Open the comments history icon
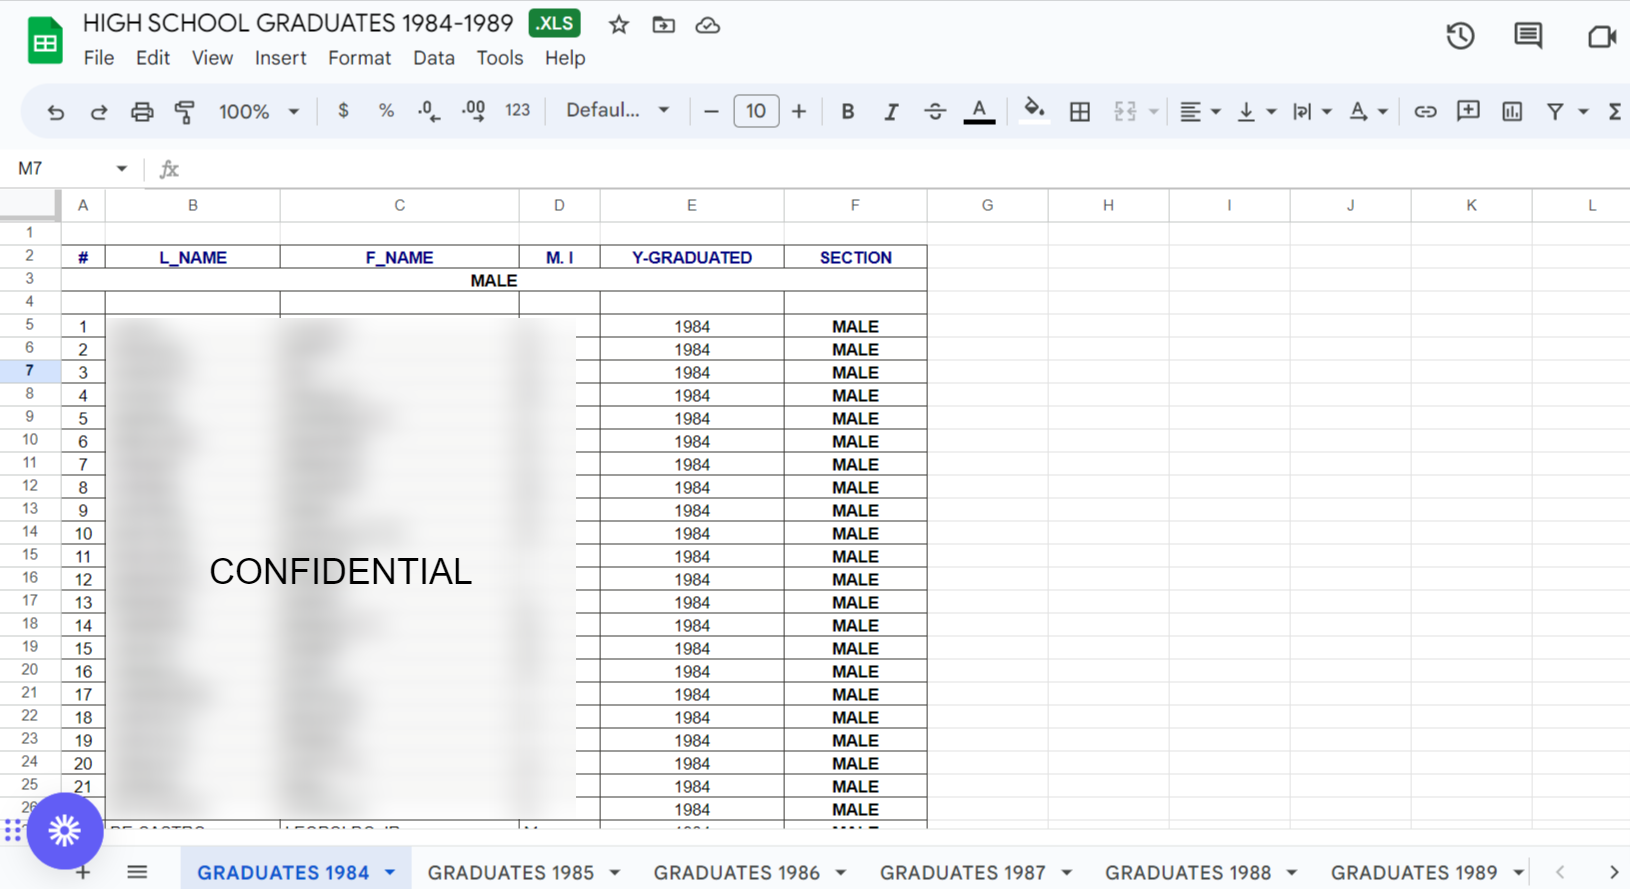Viewport: 1630px width, 889px height. click(1528, 36)
